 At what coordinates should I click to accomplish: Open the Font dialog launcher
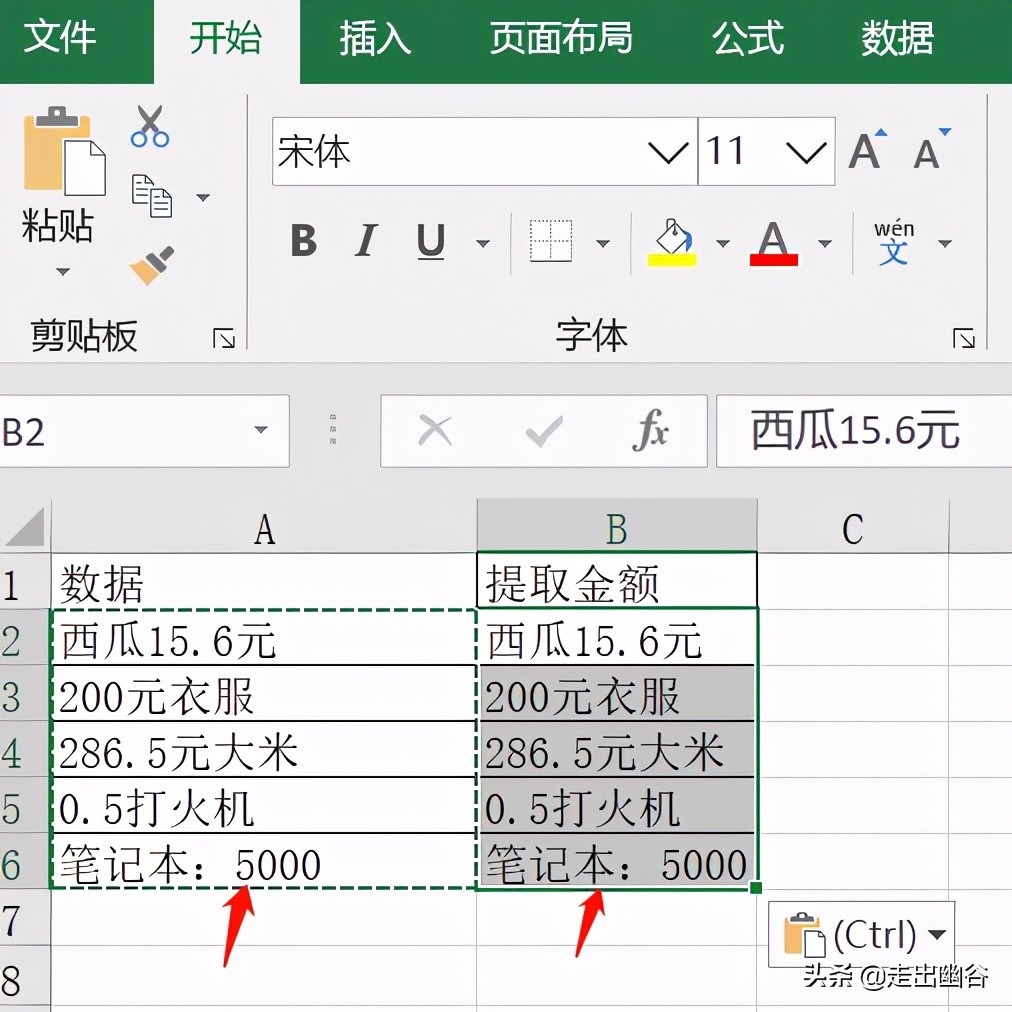[964, 338]
